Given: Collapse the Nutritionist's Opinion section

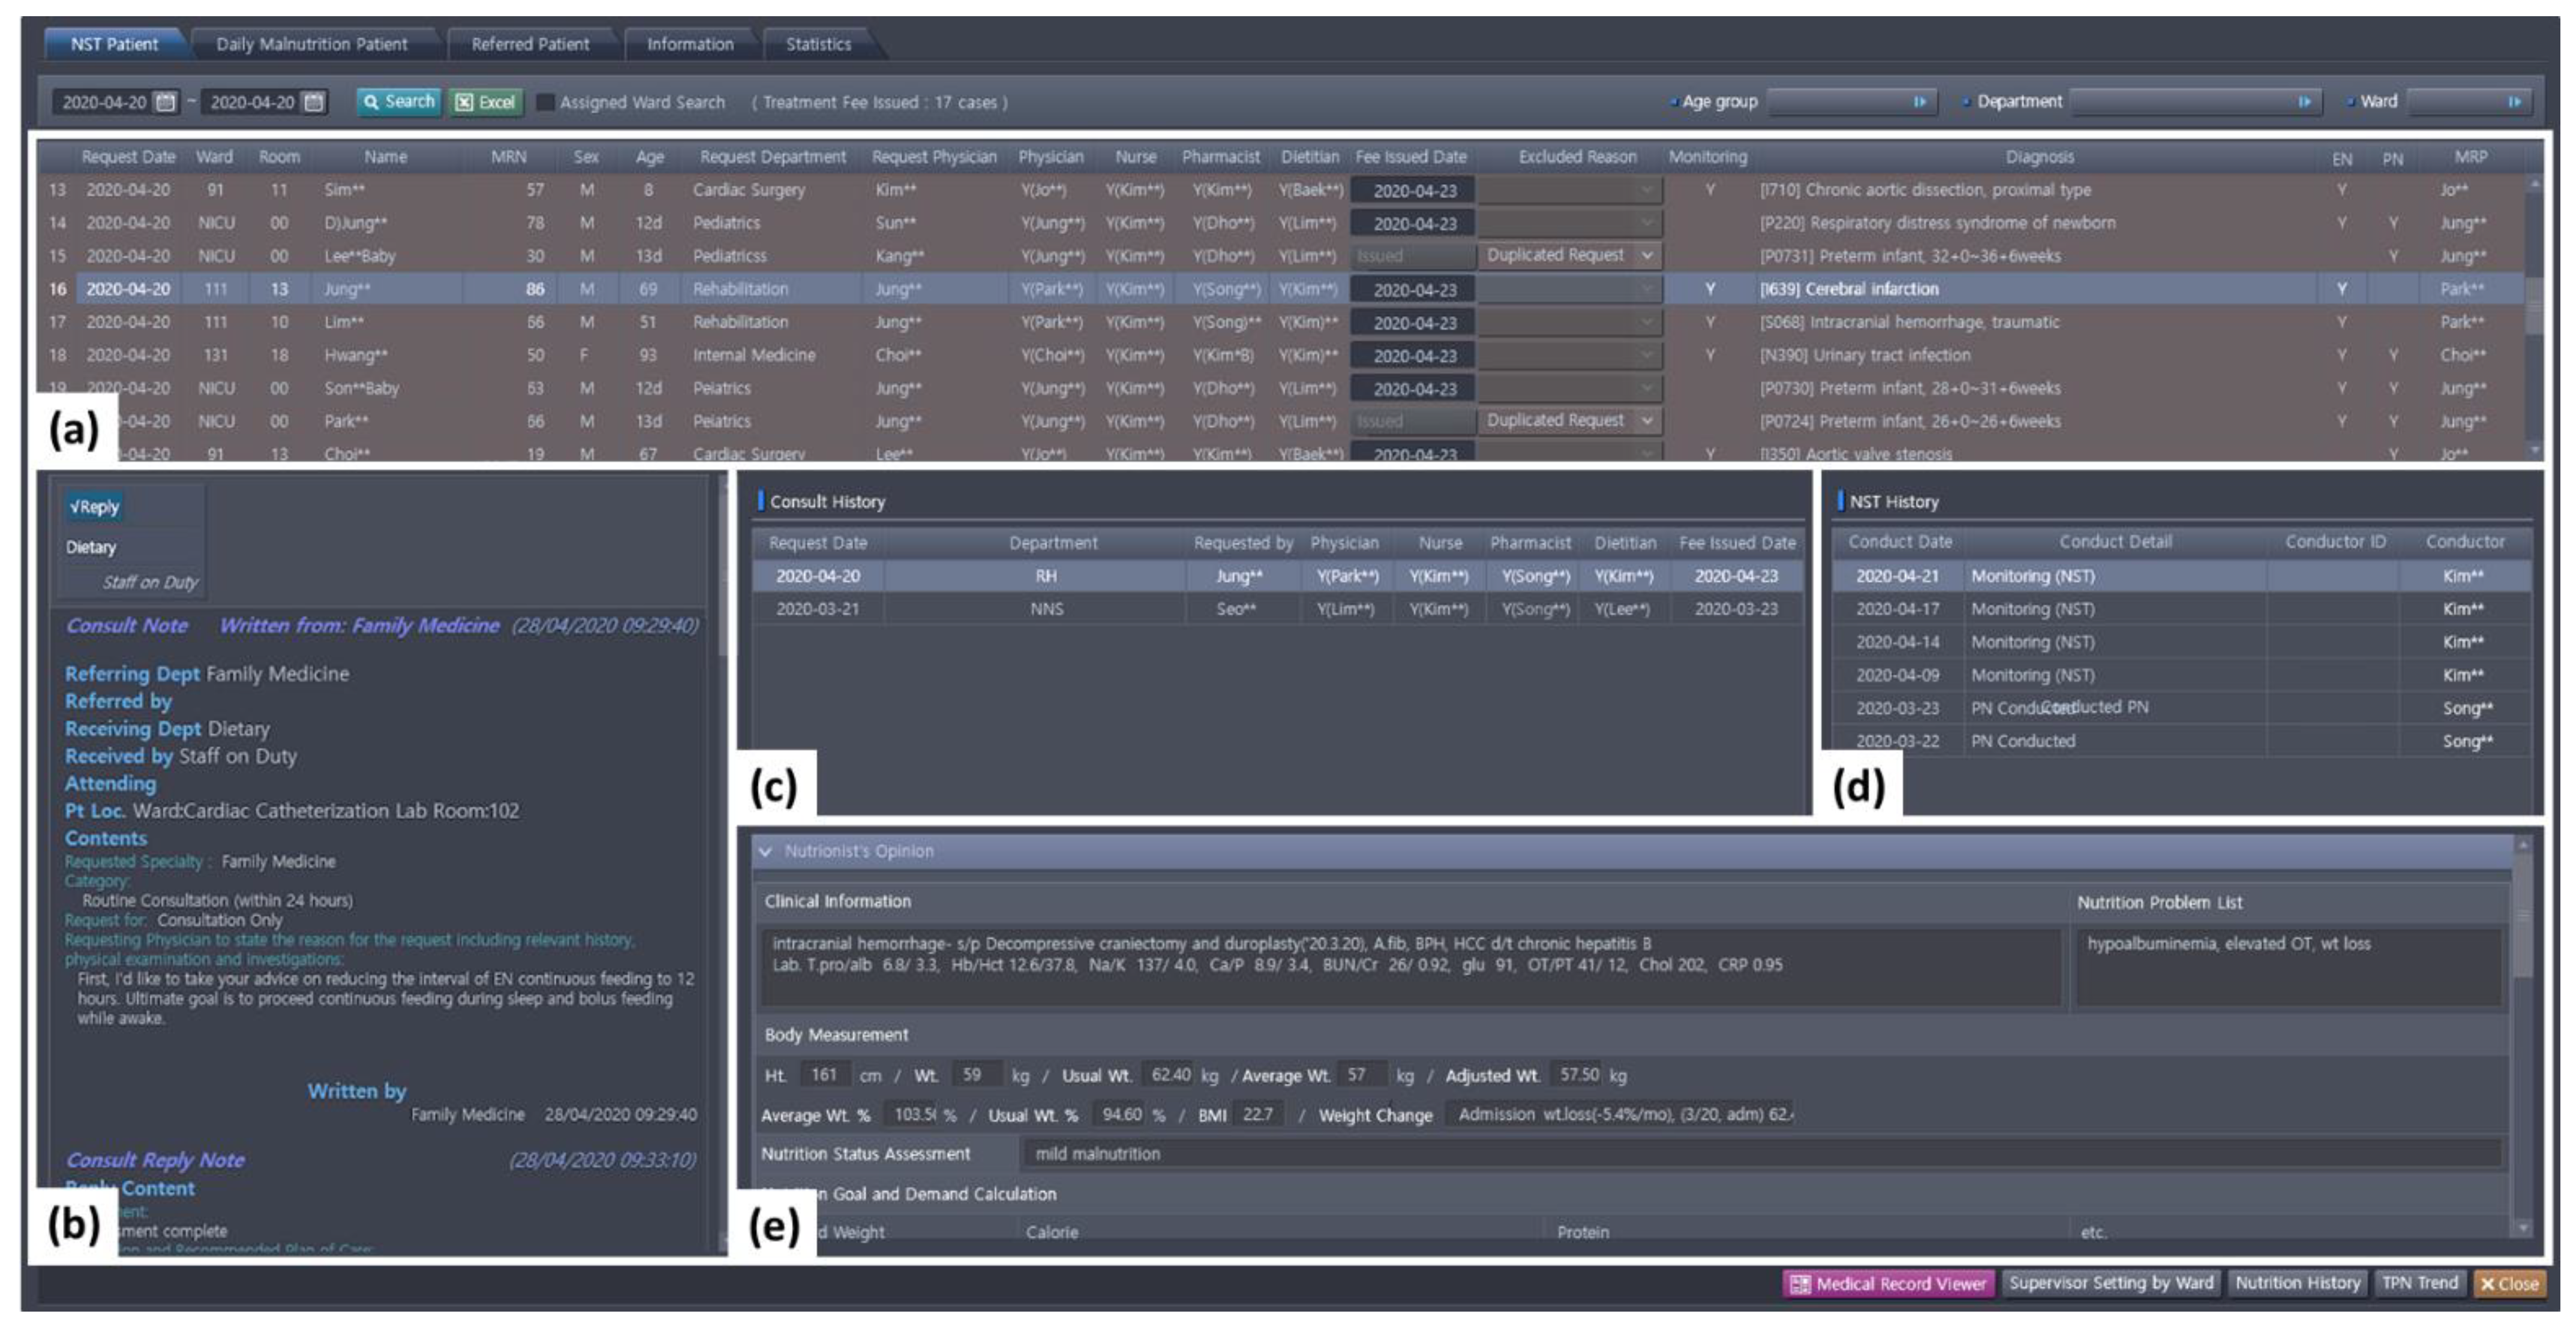Looking at the screenshot, I should (x=766, y=852).
